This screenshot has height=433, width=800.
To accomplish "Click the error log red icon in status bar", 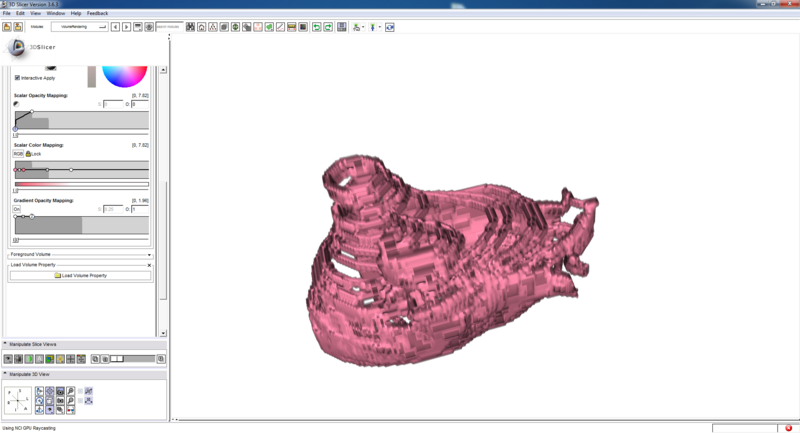I will coord(789,428).
